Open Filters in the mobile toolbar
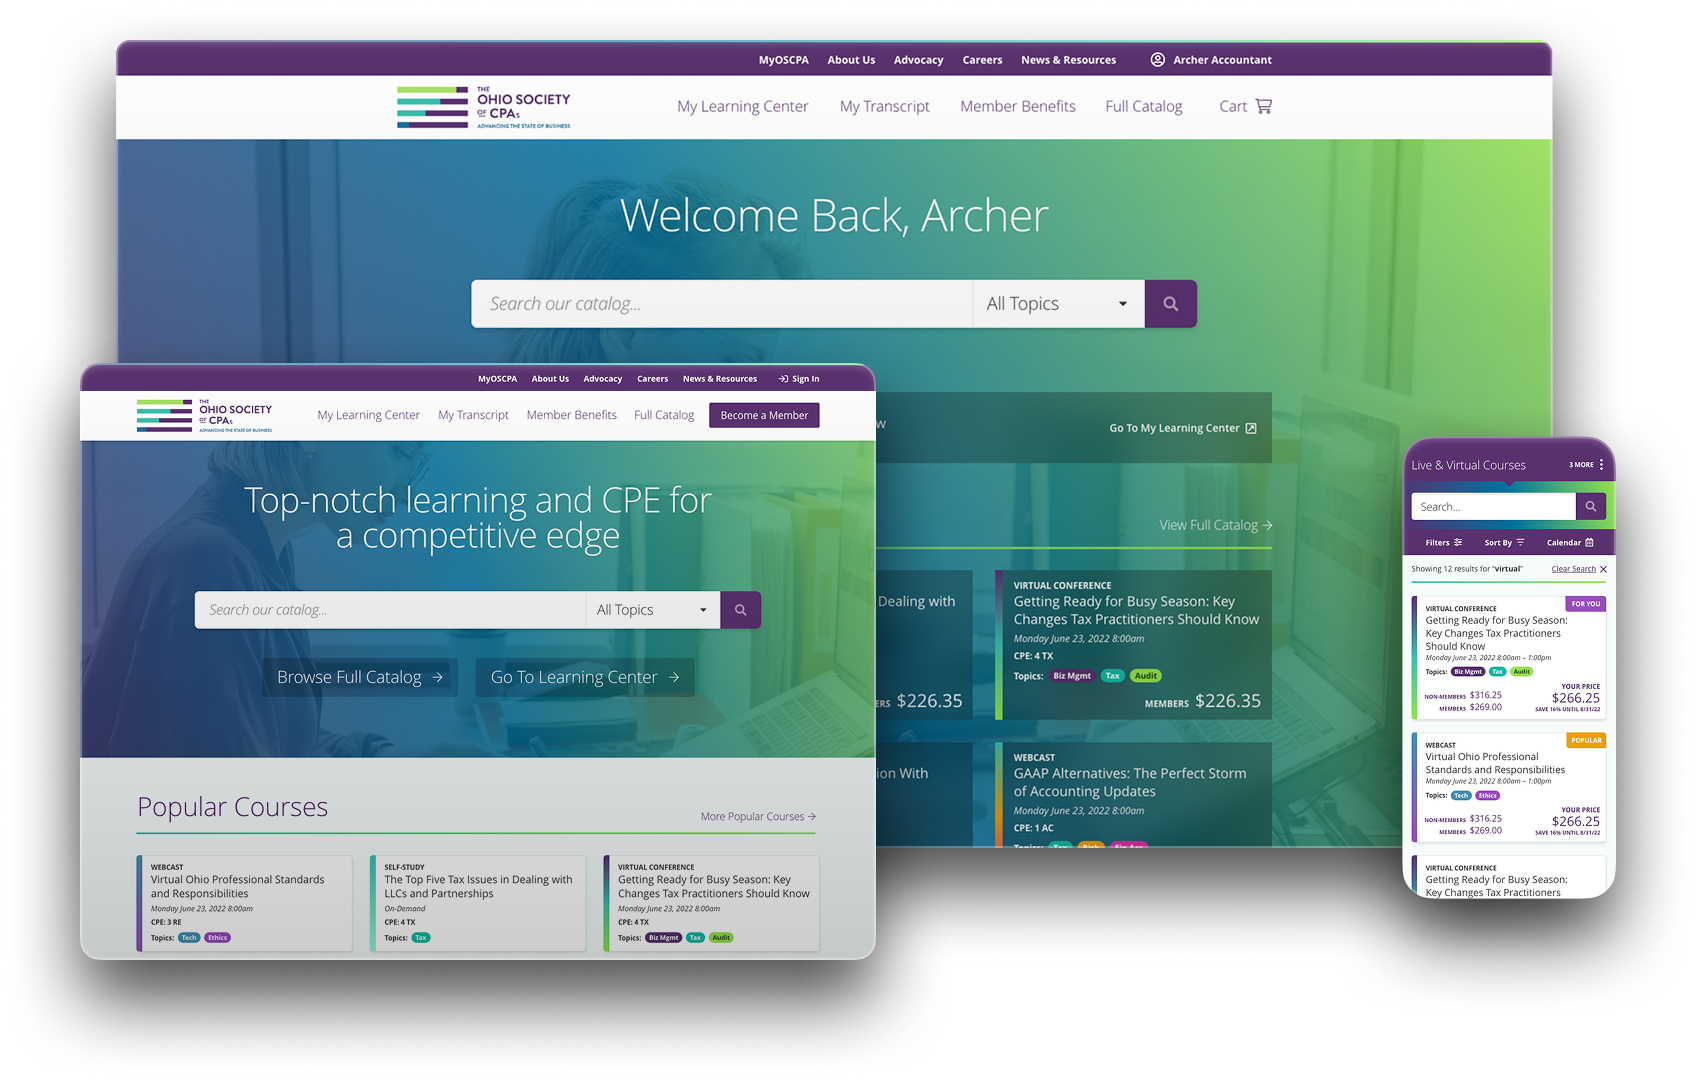Viewport: 1696px width, 1080px height. pyautogui.click(x=1443, y=543)
